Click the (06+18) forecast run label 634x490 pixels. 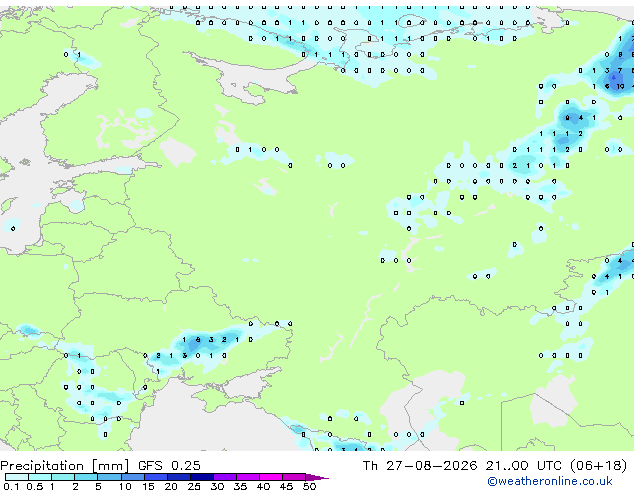tap(598, 466)
